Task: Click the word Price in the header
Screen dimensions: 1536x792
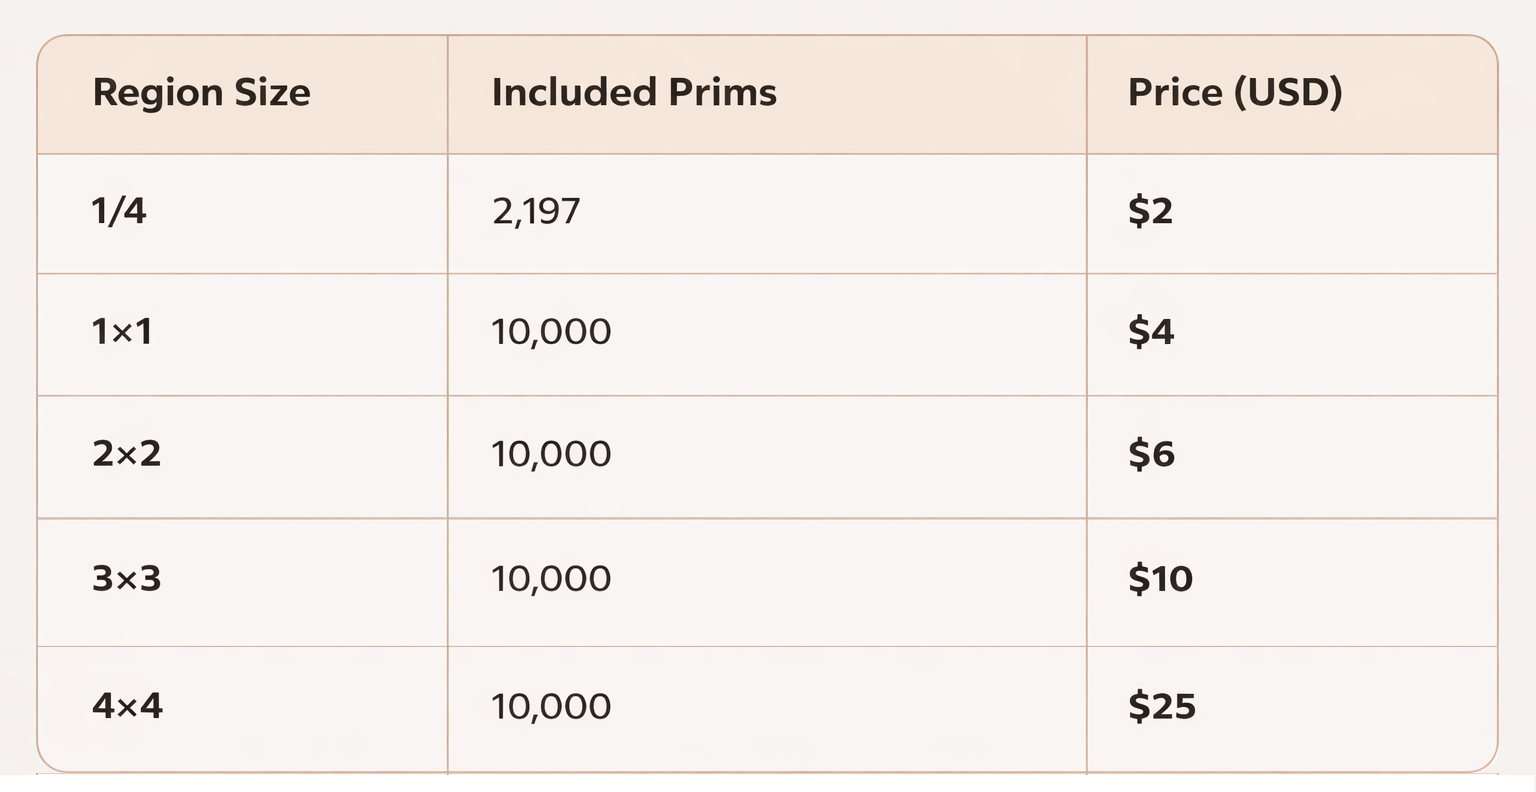Action: [x=1174, y=92]
